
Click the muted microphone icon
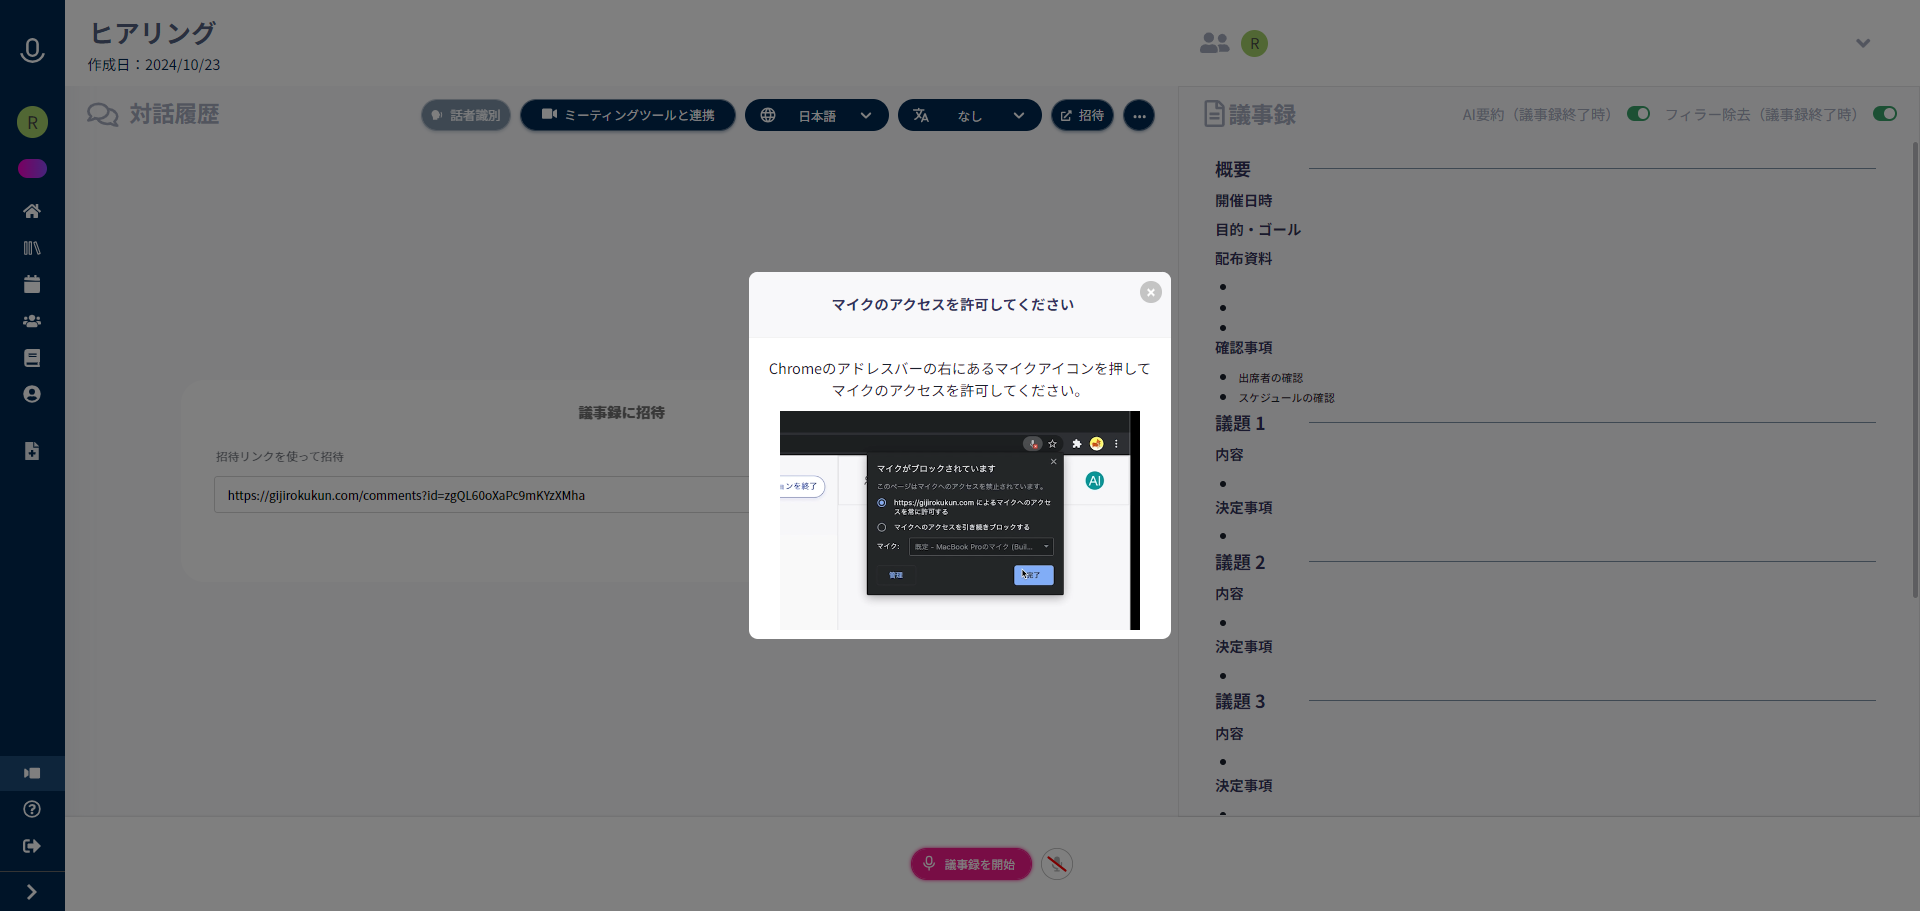[1056, 864]
